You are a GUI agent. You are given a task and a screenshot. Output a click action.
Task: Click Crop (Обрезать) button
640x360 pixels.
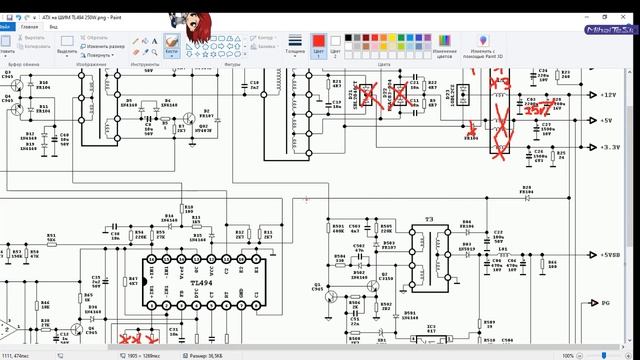pyautogui.click(x=94, y=38)
